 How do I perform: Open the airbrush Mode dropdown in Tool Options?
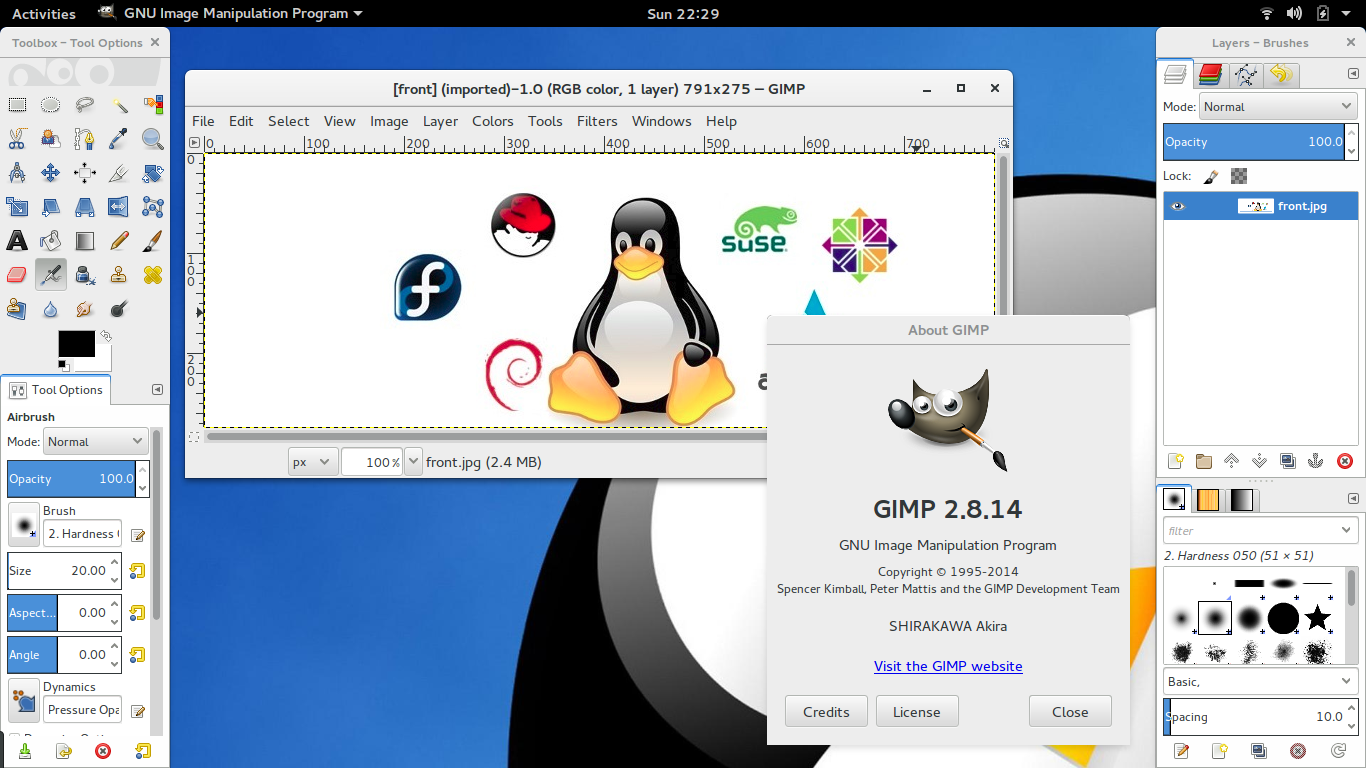tap(96, 441)
